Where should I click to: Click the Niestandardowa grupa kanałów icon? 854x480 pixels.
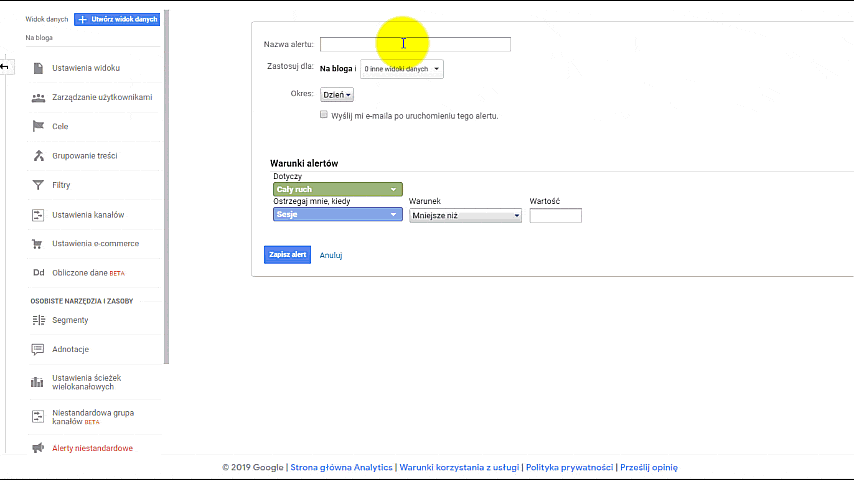(38, 417)
